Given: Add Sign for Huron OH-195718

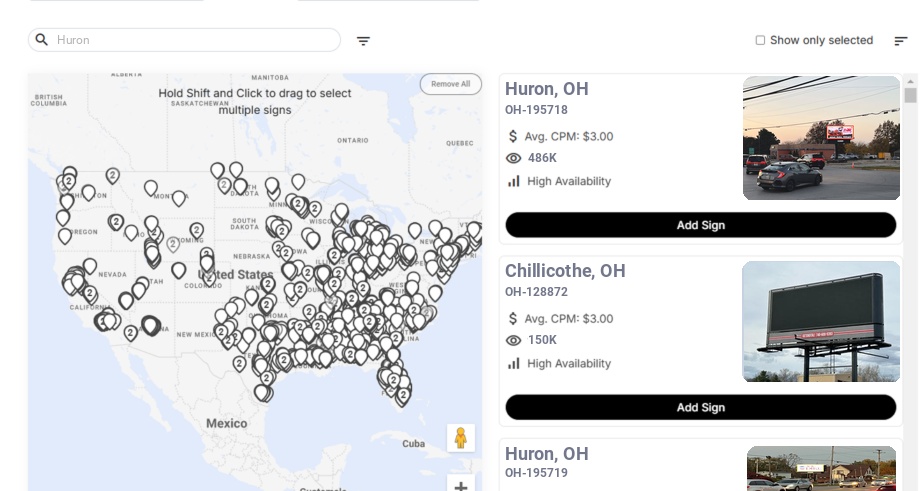Looking at the screenshot, I should [700, 225].
